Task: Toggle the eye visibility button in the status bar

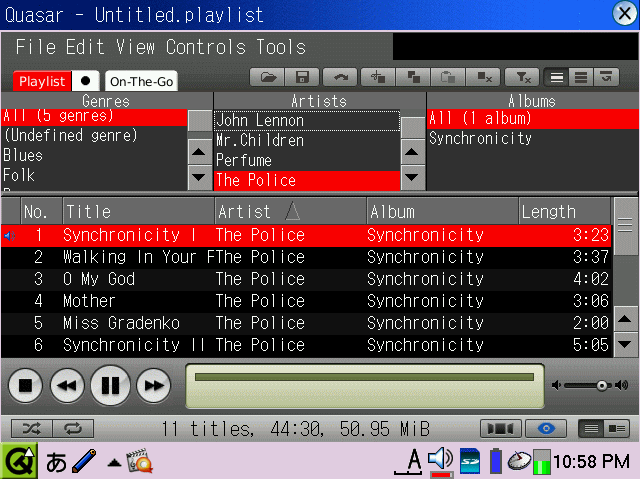Action: [x=546, y=429]
